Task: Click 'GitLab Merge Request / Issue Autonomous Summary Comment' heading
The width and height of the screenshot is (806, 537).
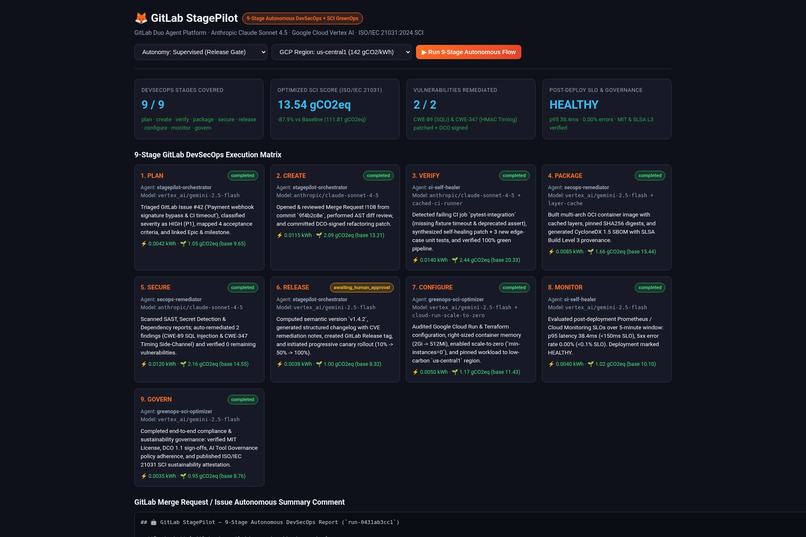Action: coord(240,502)
